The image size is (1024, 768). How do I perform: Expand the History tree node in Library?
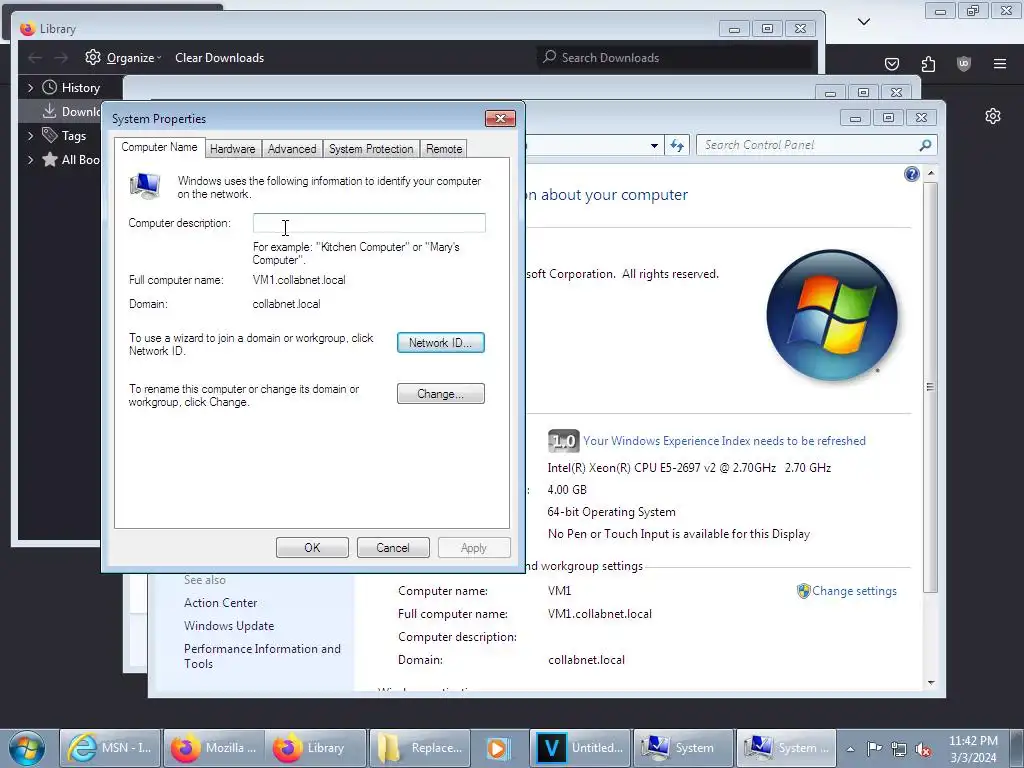click(x=30, y=88)
